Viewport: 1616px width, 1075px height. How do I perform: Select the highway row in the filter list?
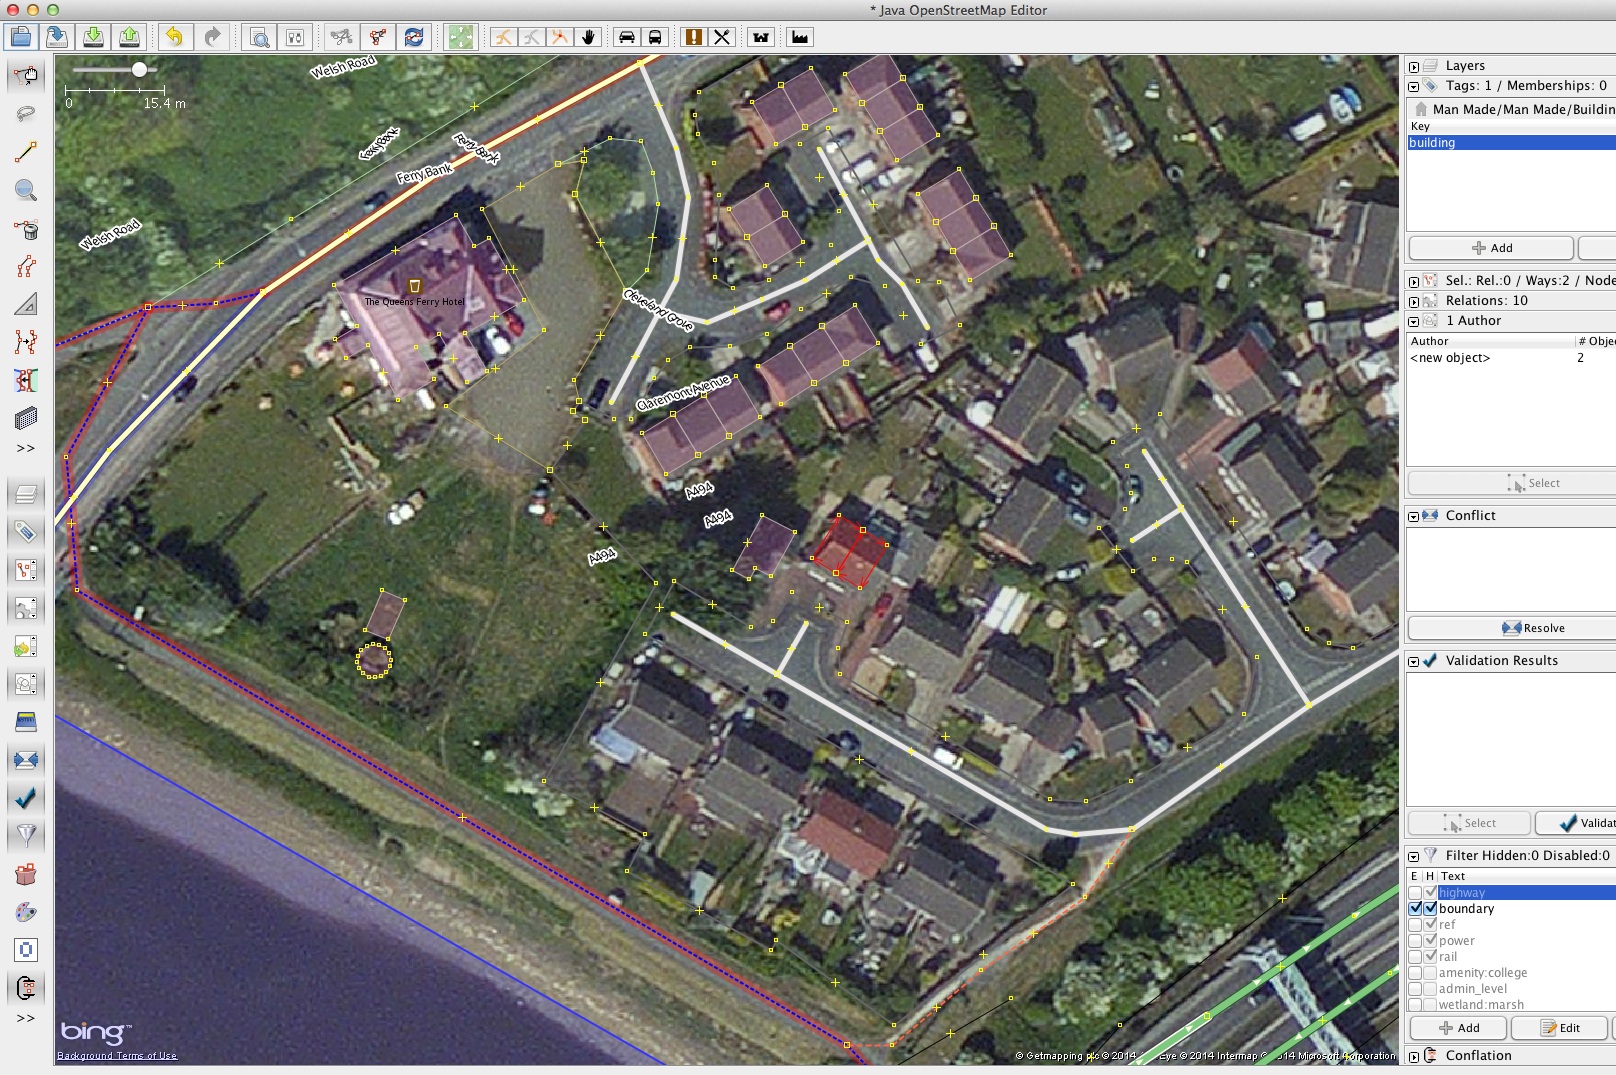coord(1464,892)
